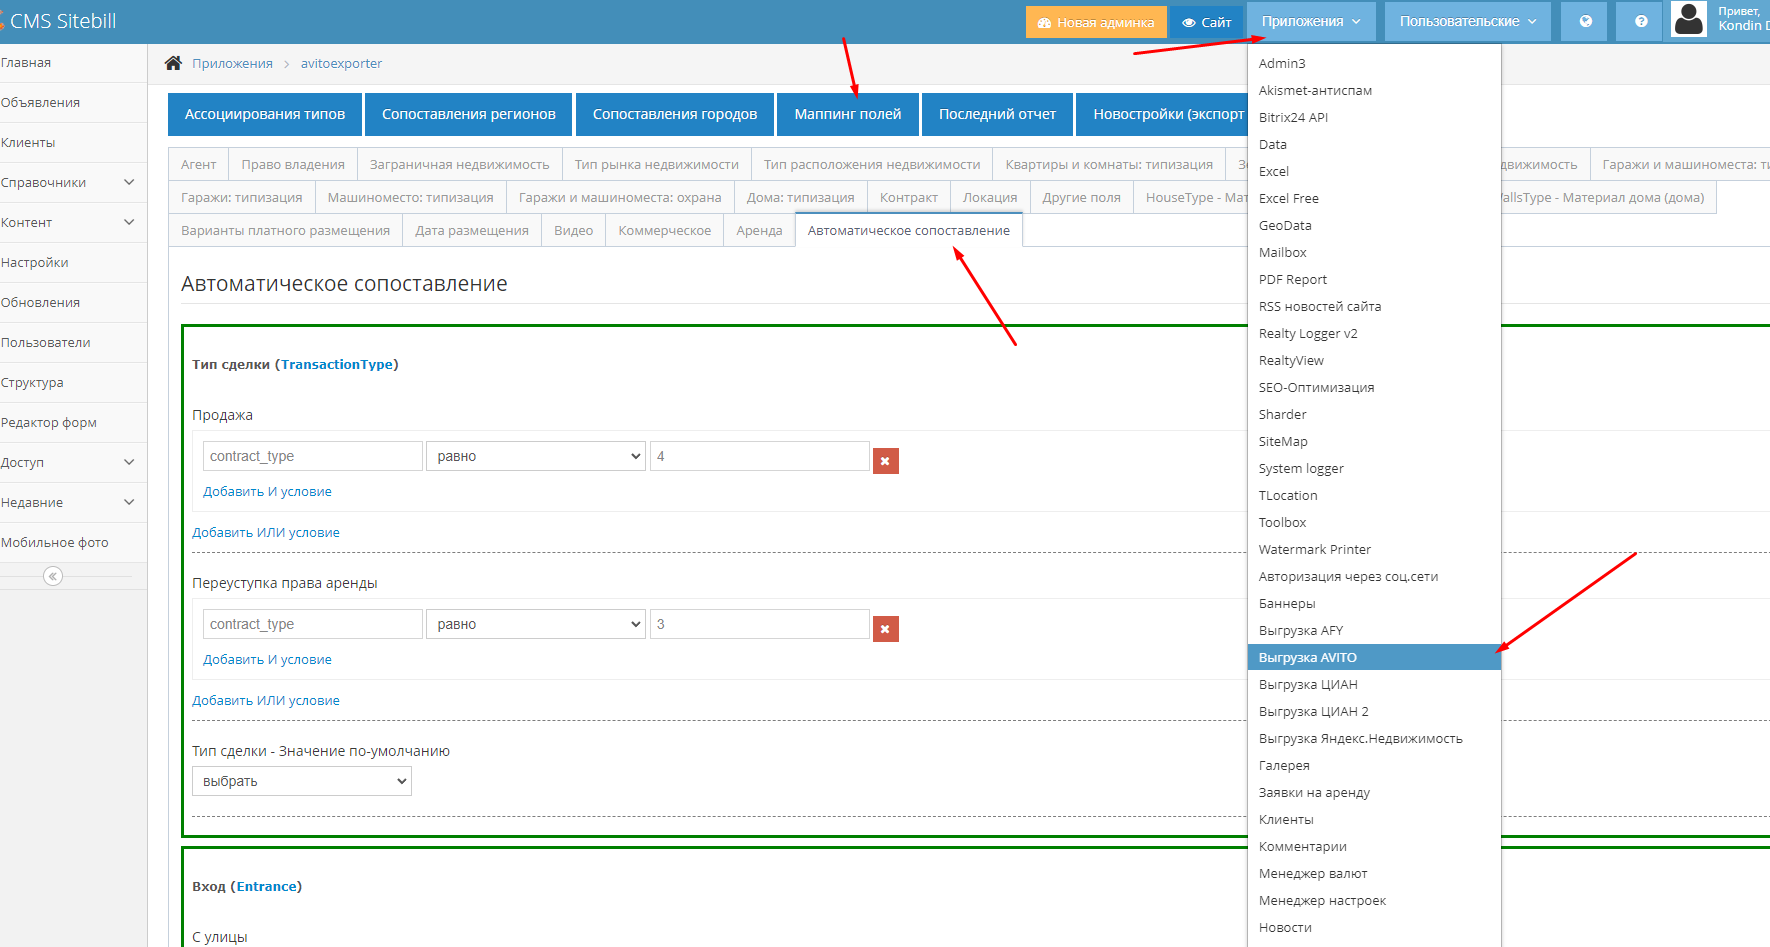Open the Пользовательские dropdown menu
1770x947 pixels.
(x=1467, y=21)
